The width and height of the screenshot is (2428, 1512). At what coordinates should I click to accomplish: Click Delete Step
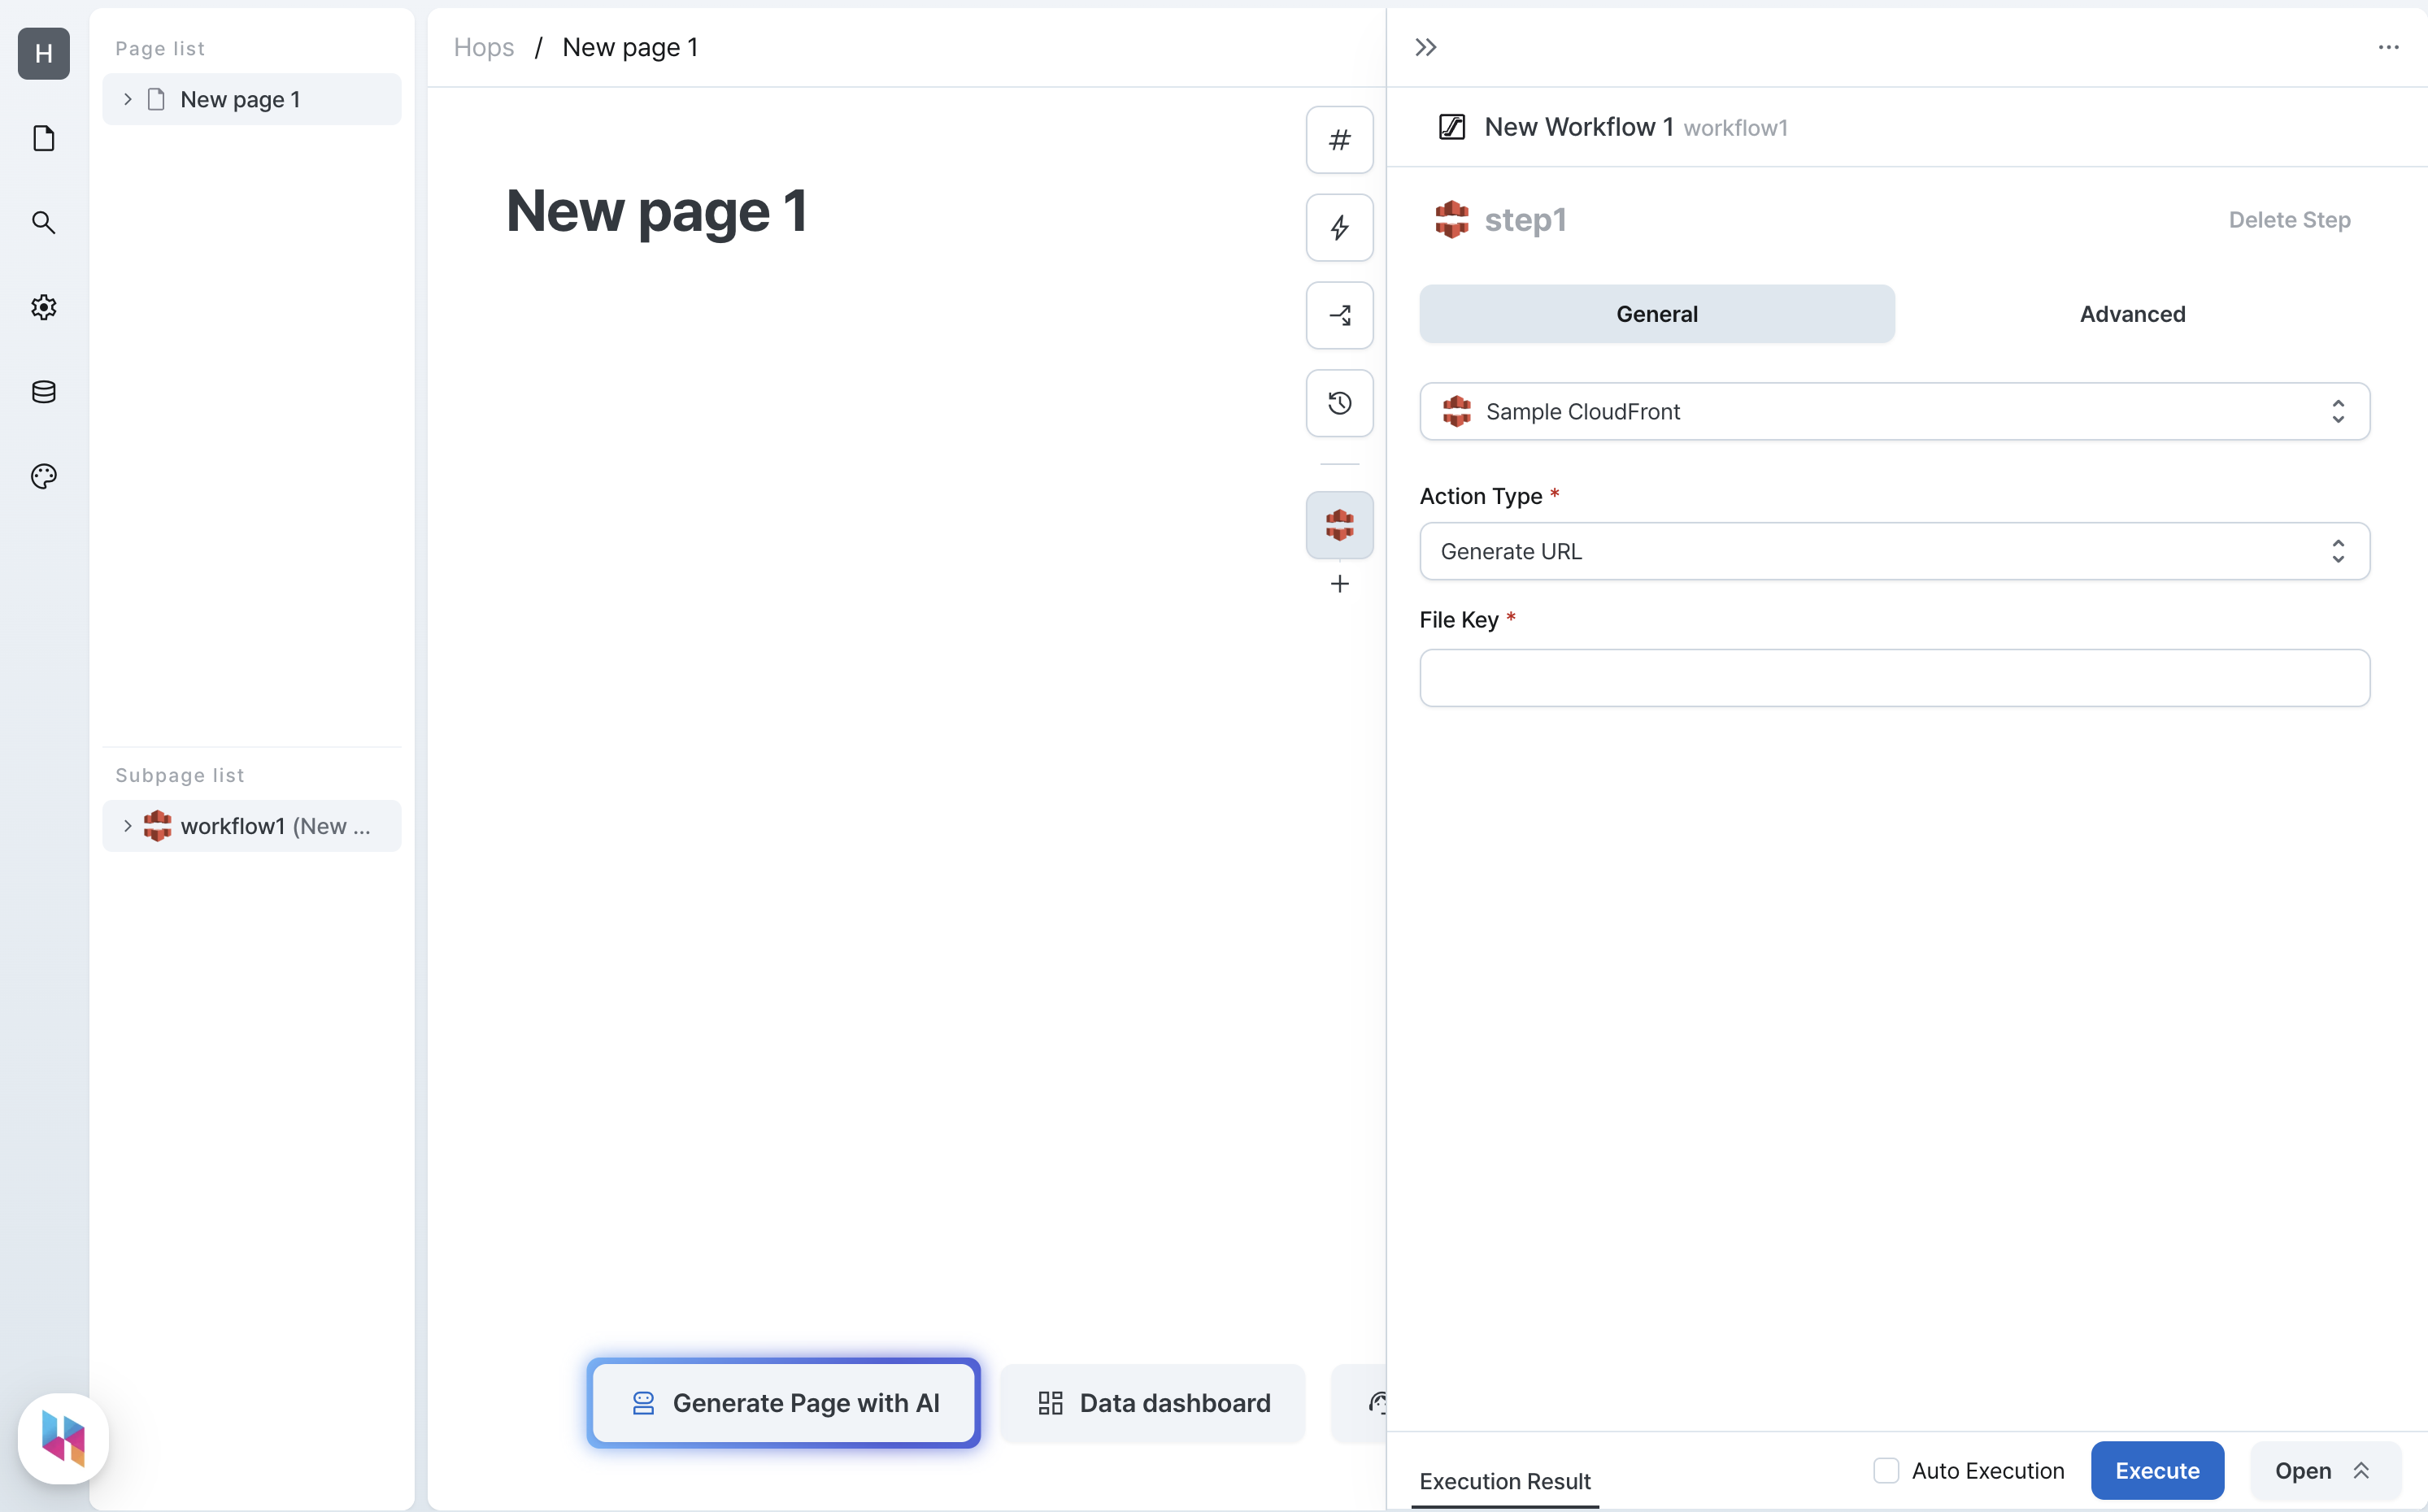click(x=2289, y=220)
